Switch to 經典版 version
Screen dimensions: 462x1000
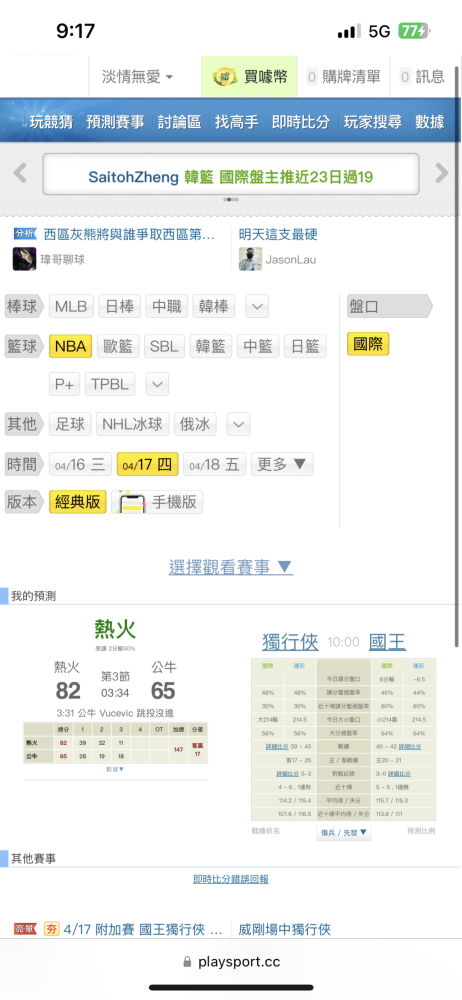tap(78, 502)
